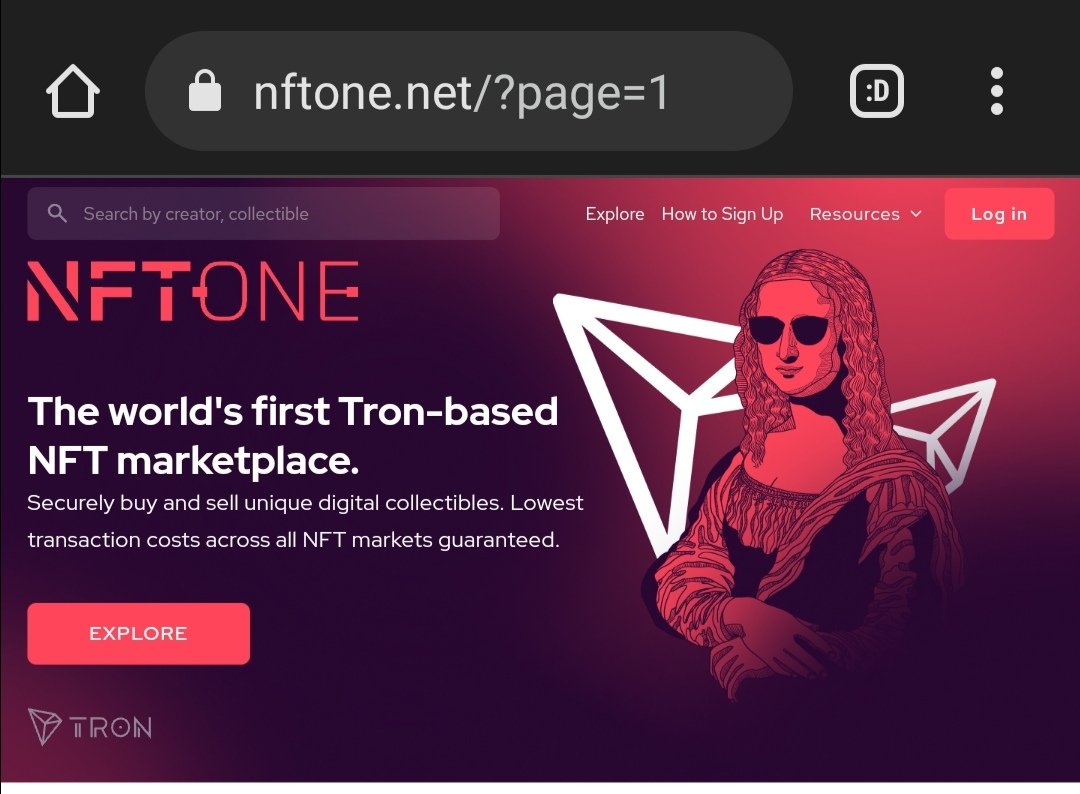The image size is (1080, 794).
Task: Click the Tron-based NFT marketplace headline
Action: point(293,435)
